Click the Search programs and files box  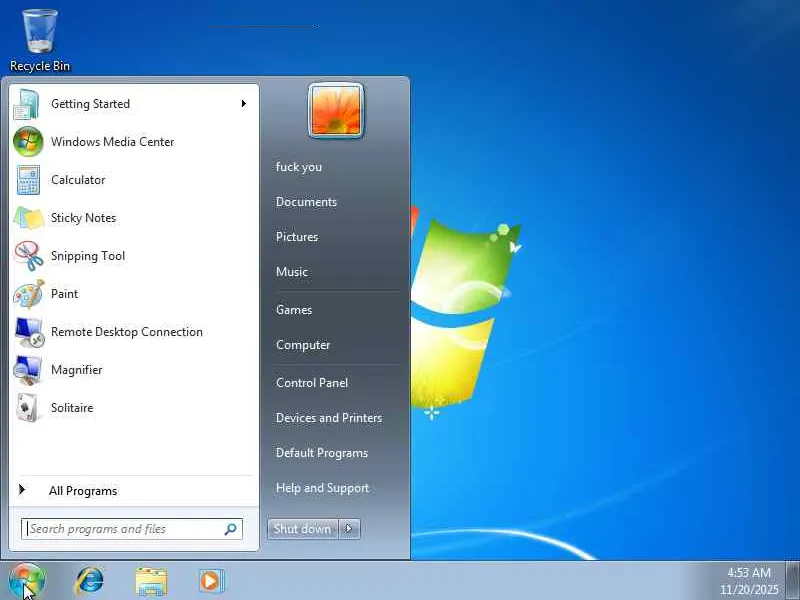click(x=132, y=529)
